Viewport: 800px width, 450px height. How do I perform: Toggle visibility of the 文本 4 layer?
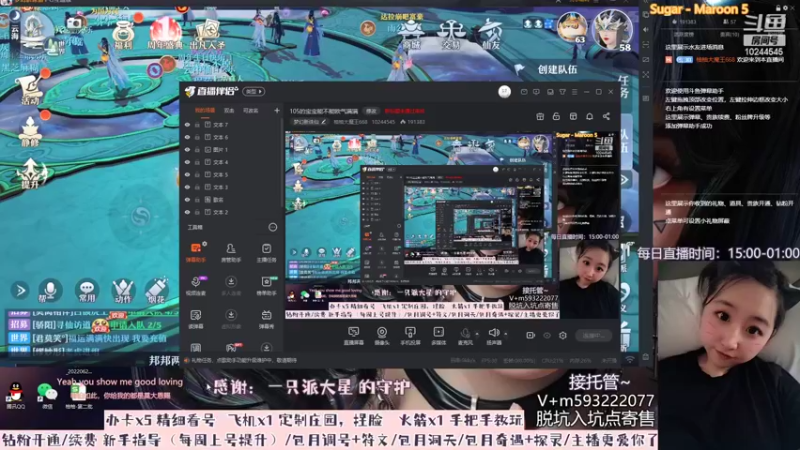click(187, 162)
